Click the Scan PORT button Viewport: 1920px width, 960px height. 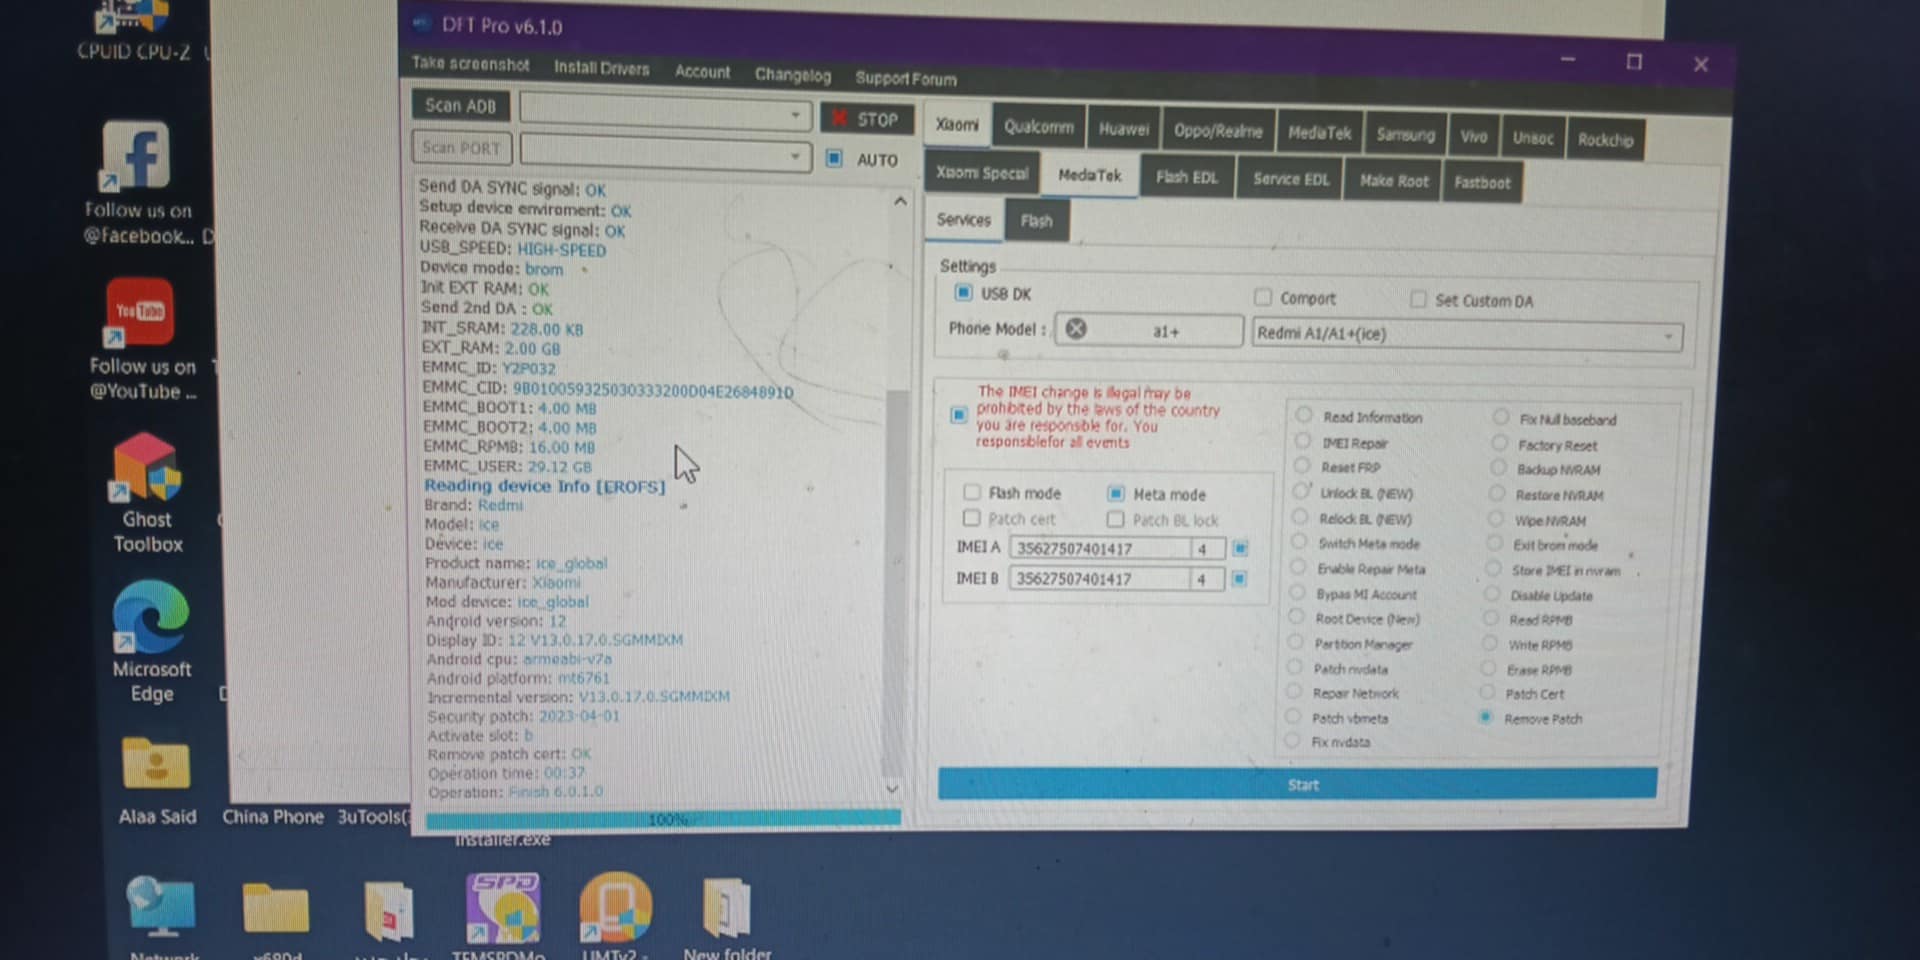pos(461,148)
